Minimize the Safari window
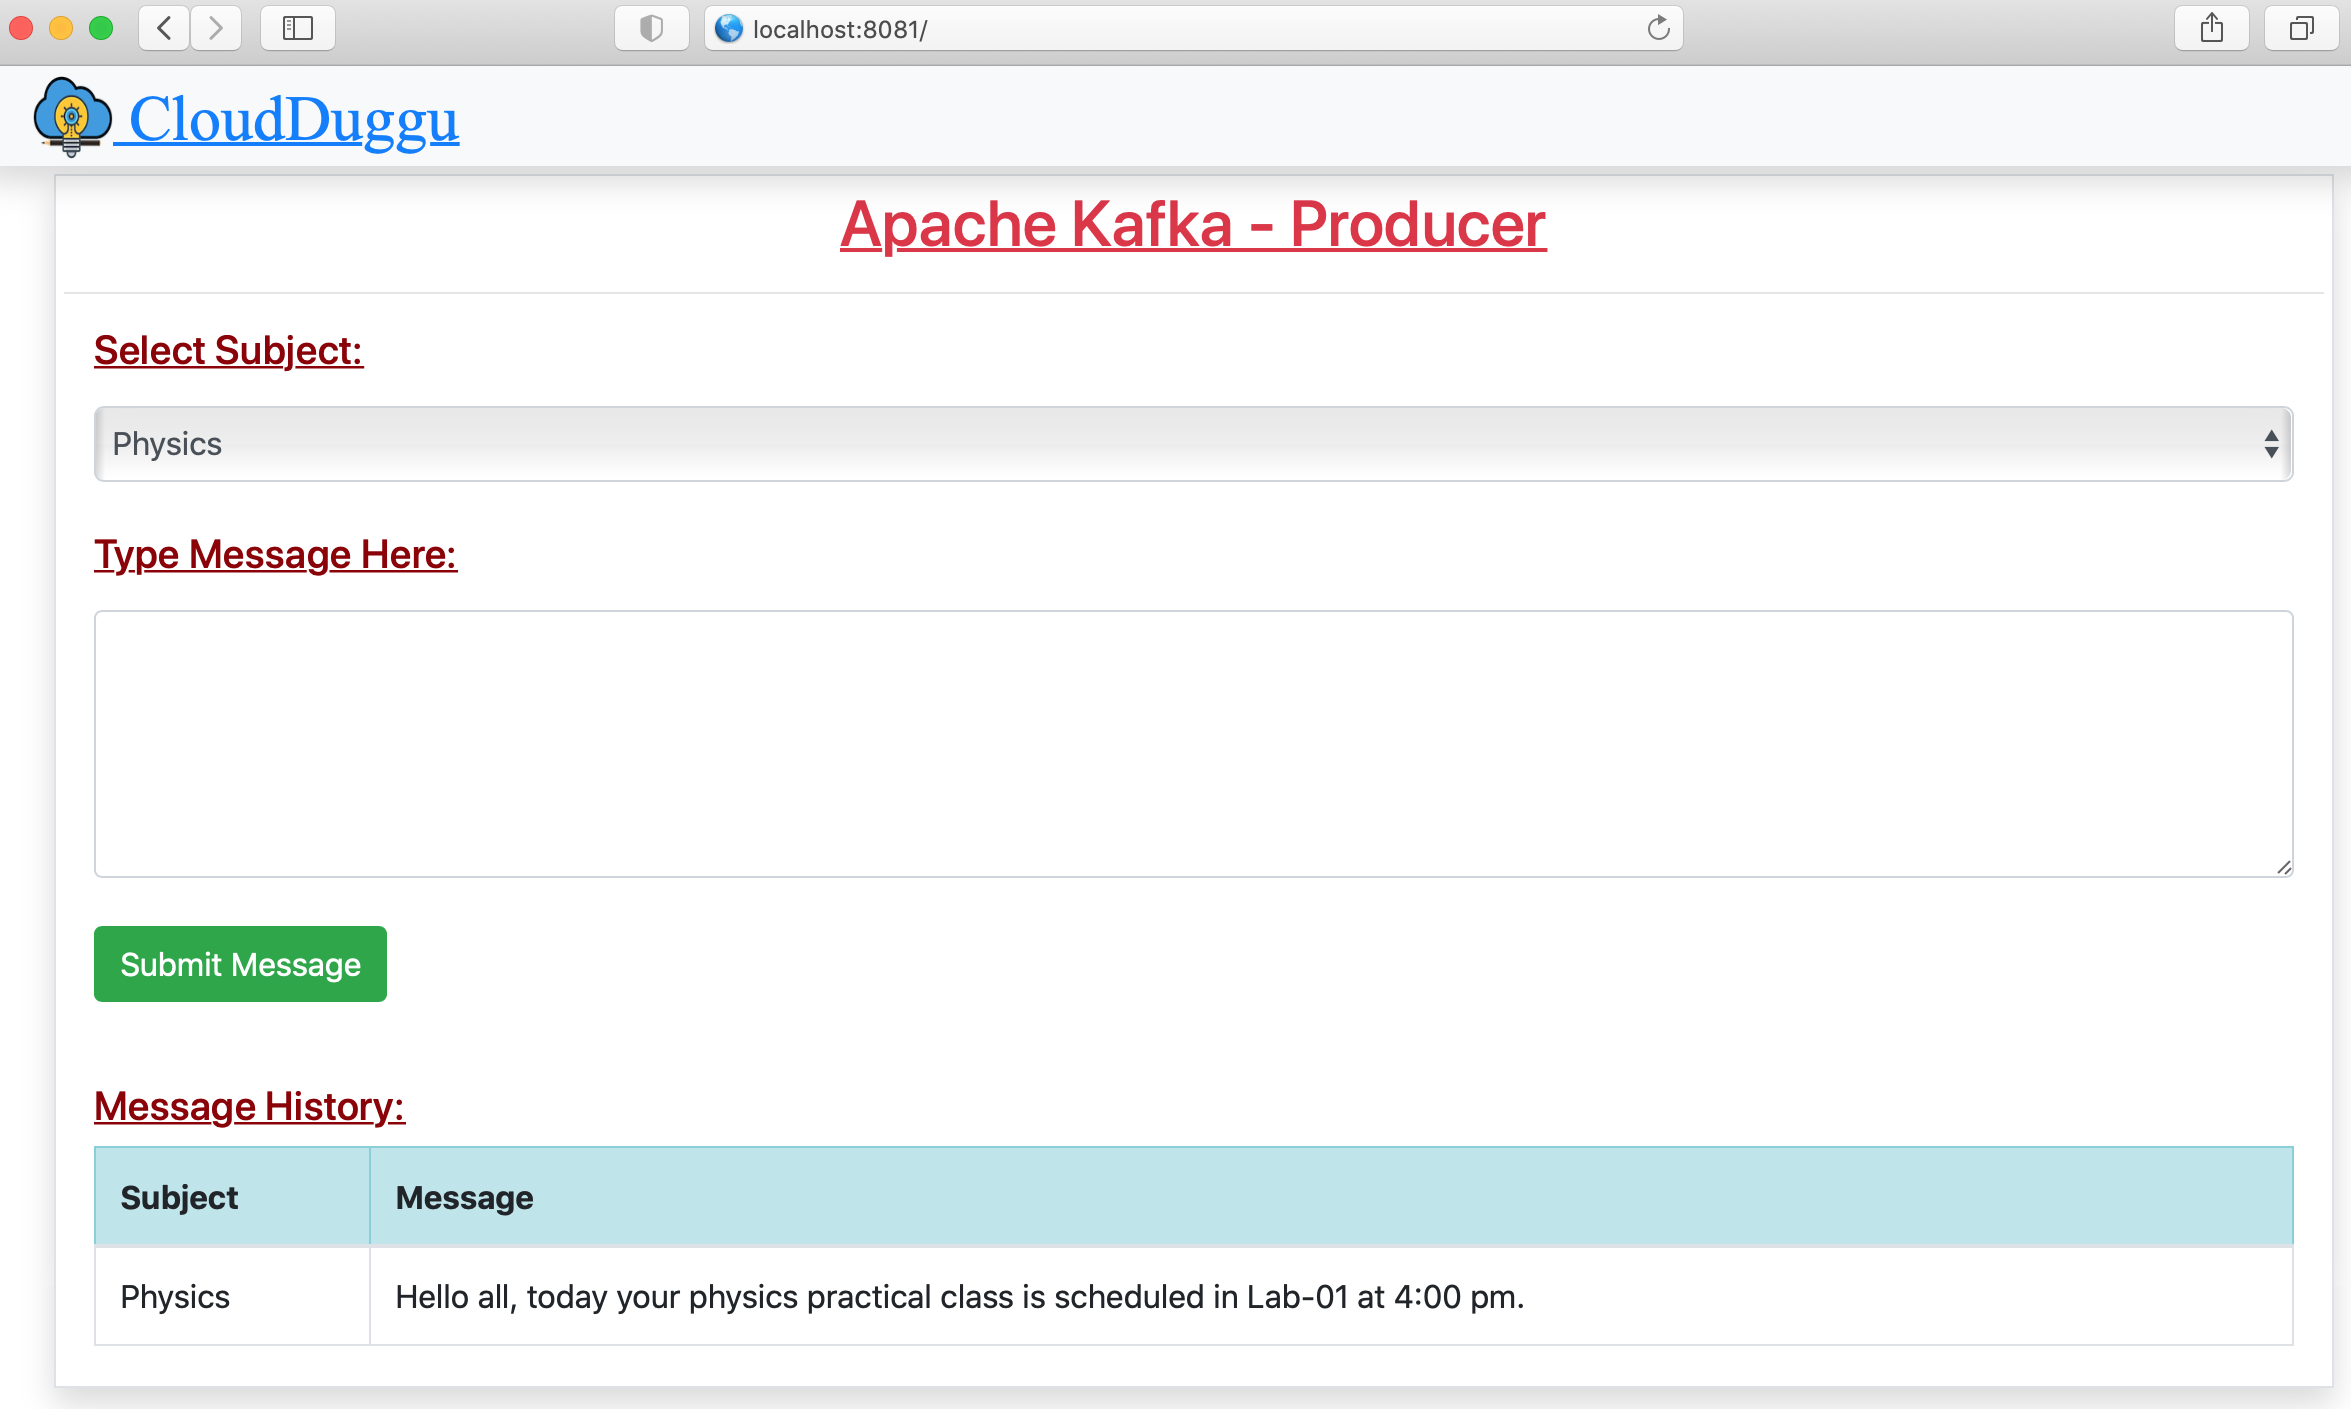Viewport: 2351px width, 1409px height. [61, 28]
